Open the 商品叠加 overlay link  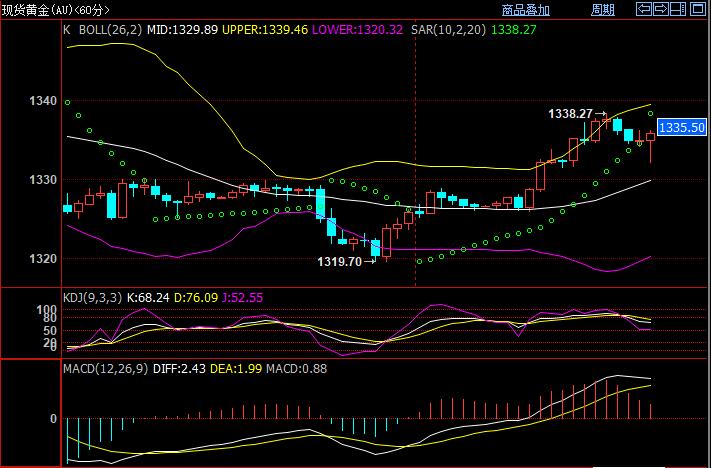pyautogui.click(x=526, y=10)
